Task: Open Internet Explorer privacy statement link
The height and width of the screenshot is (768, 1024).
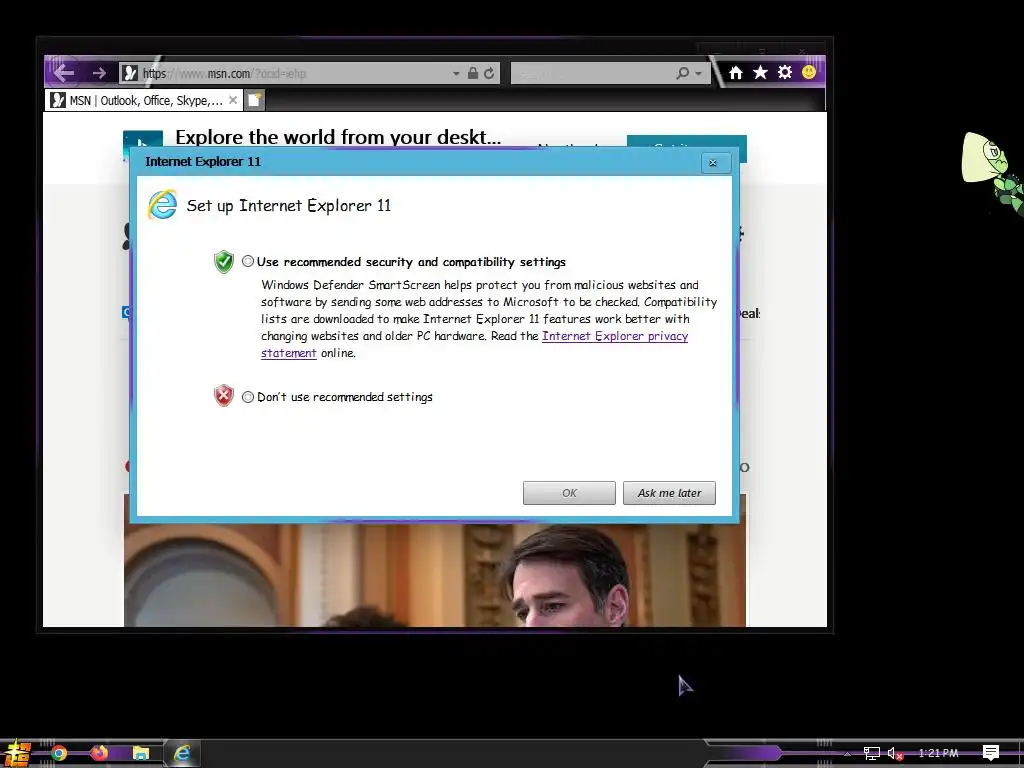Action: 615,336
